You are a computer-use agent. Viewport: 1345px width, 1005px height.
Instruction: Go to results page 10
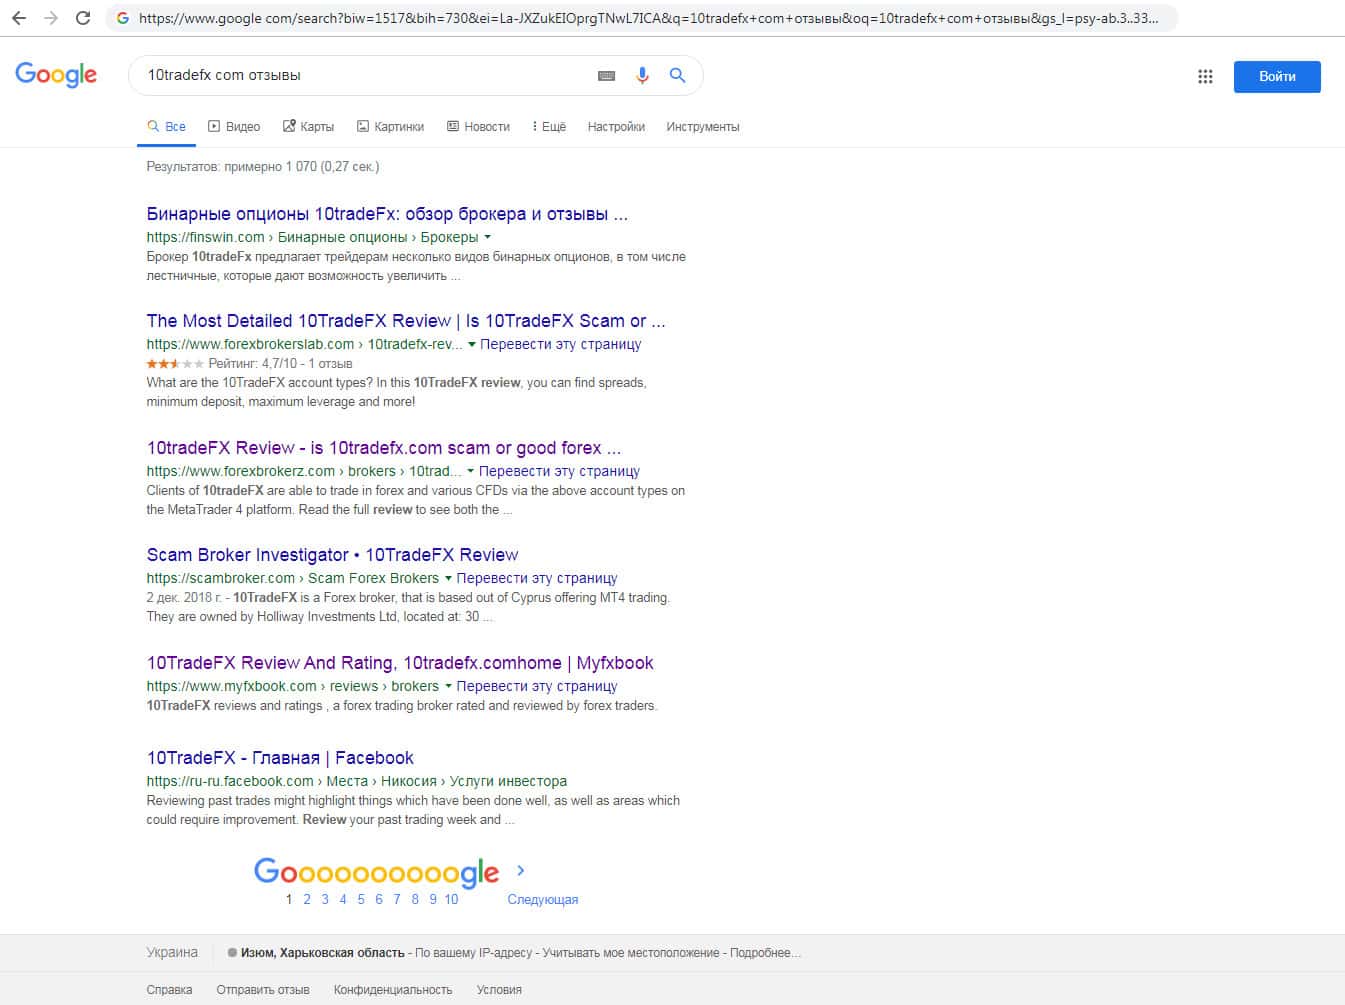(x=451, y=899)
